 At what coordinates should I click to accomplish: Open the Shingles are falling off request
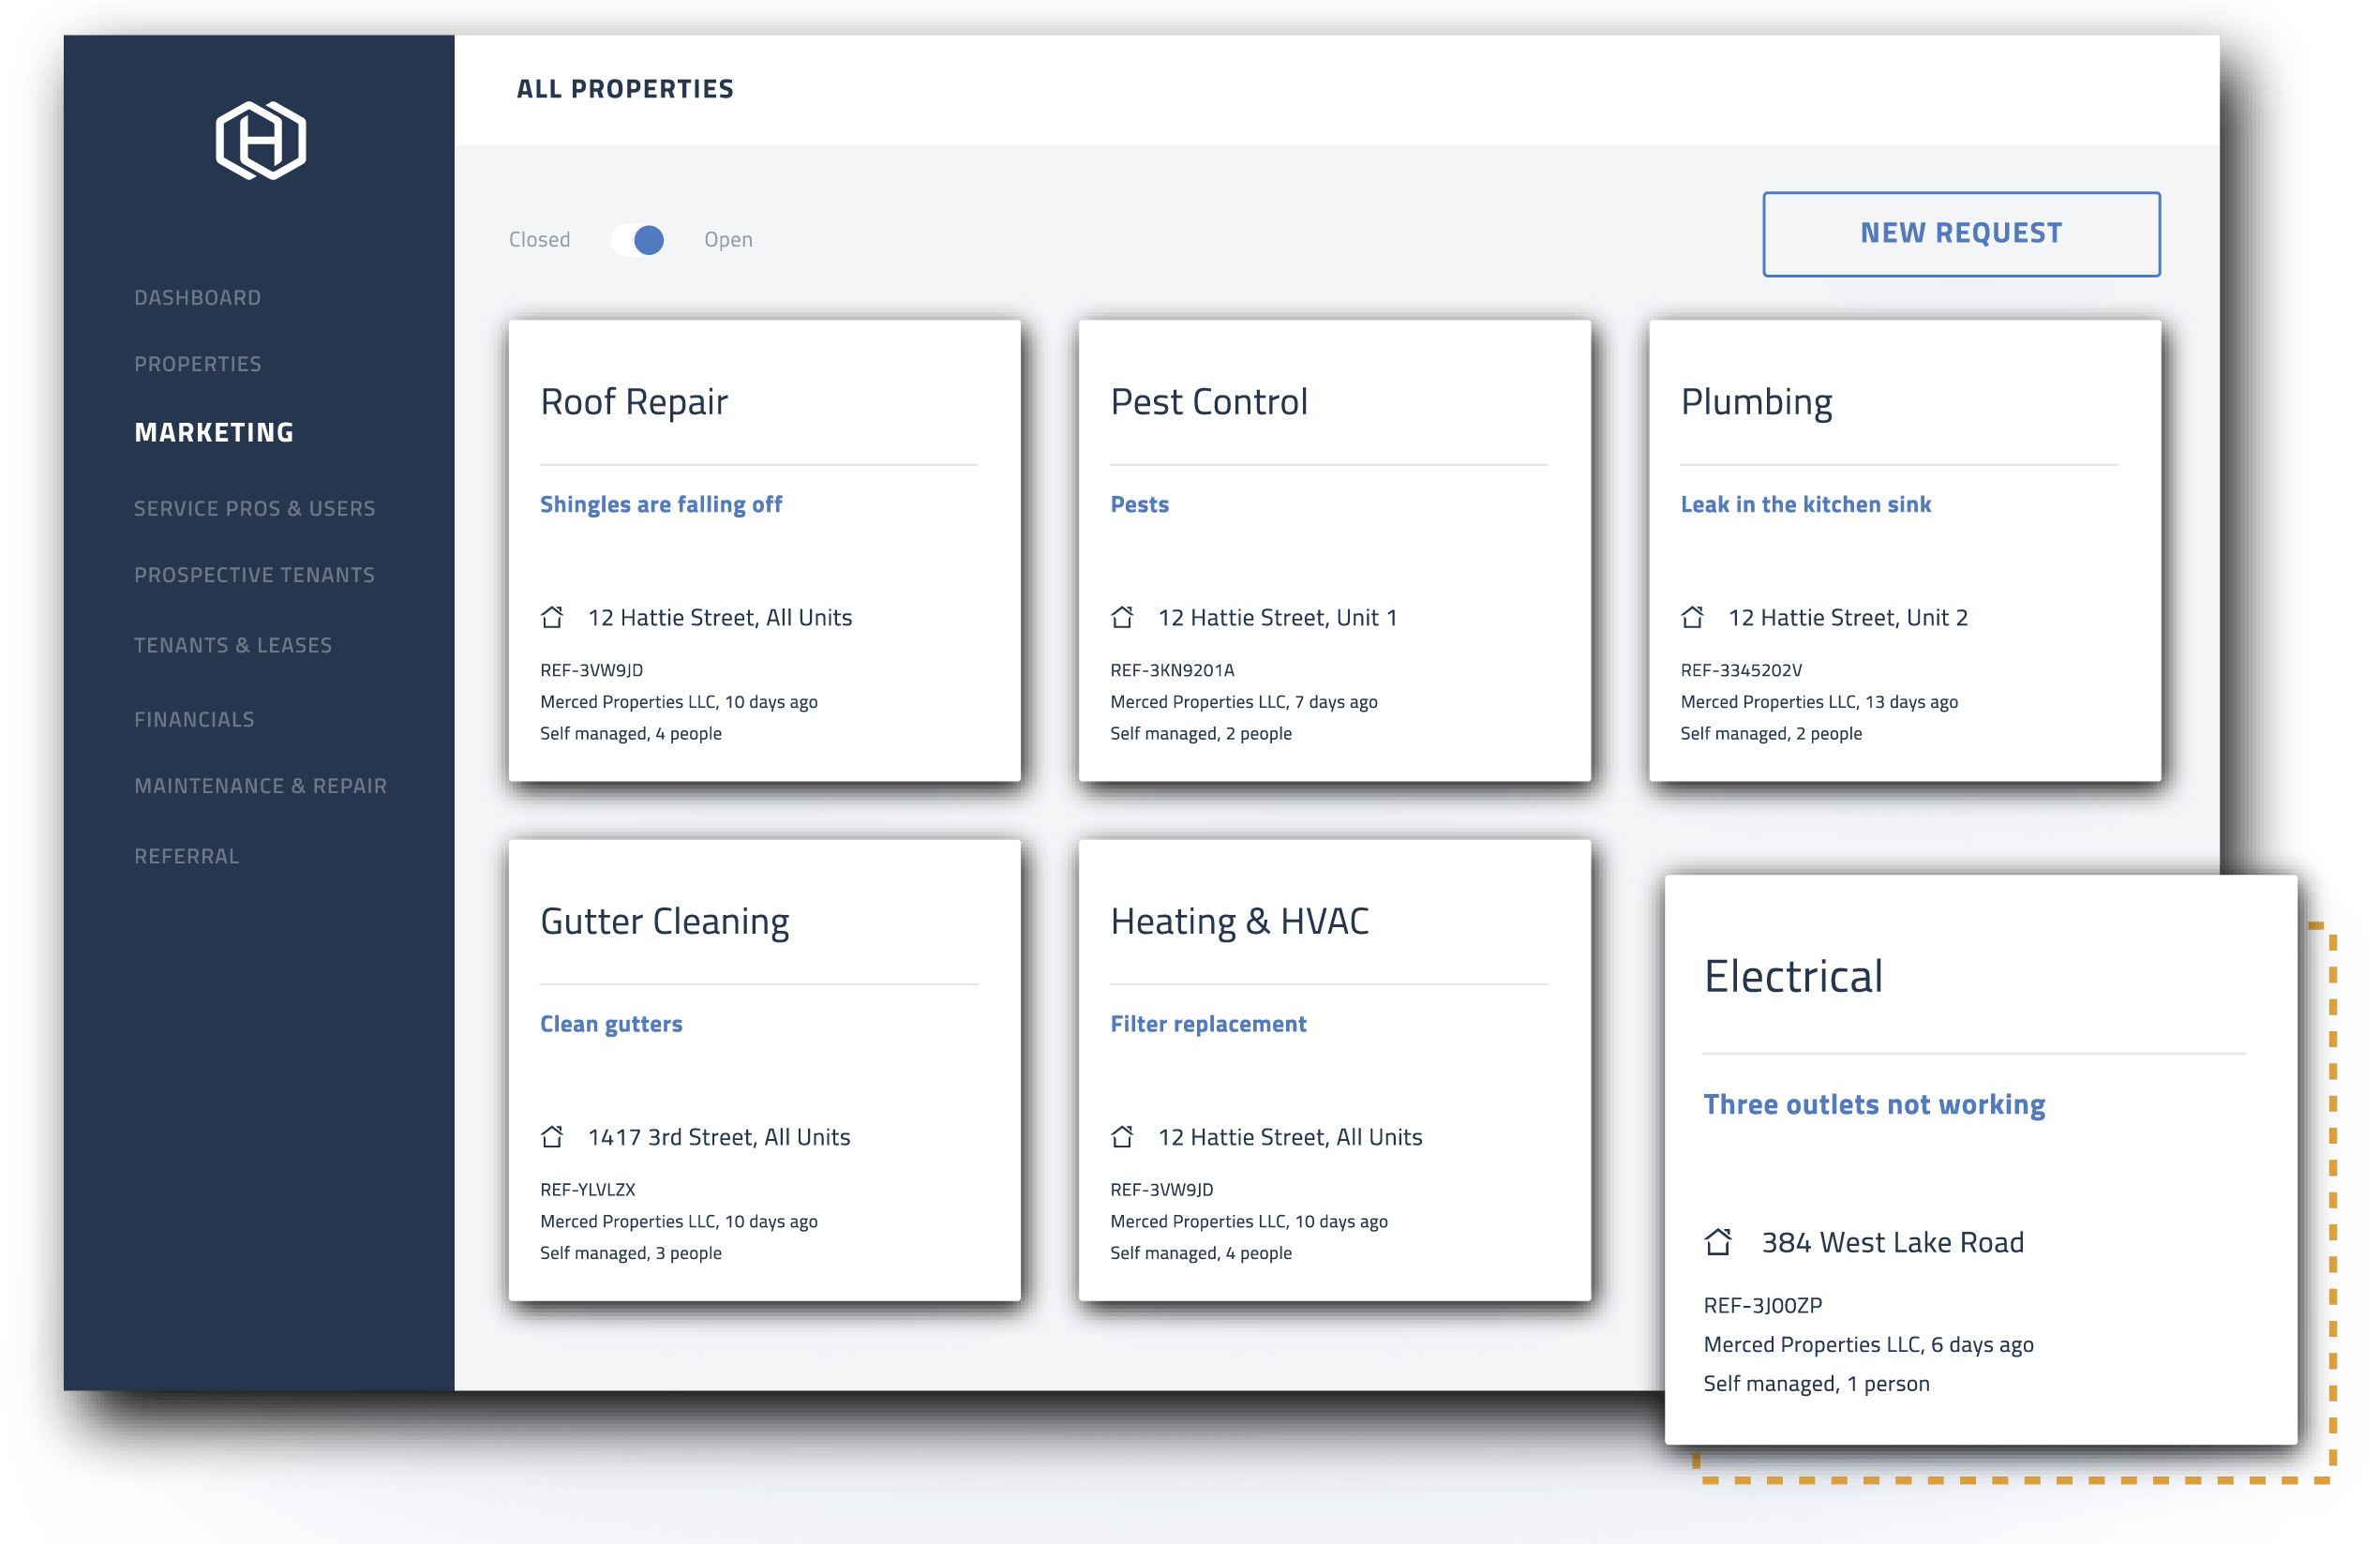point(661,504)
